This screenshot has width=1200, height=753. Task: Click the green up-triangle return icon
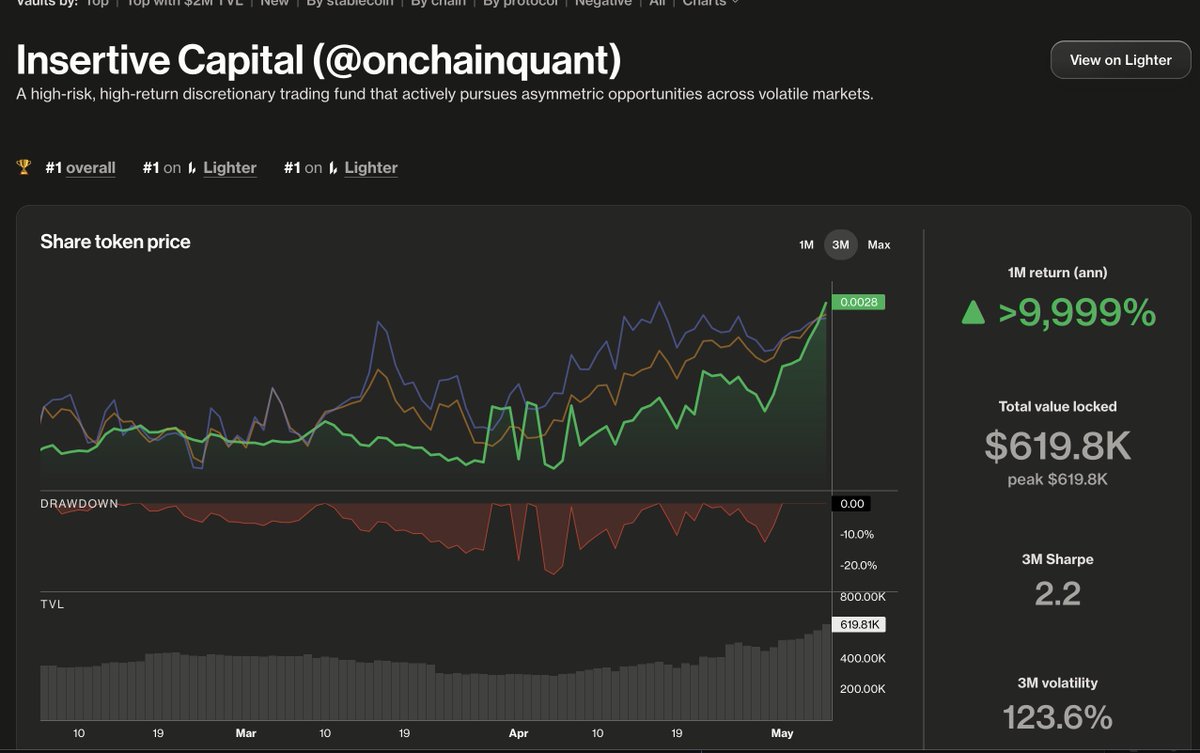pyautogui.click(x=972, y=314)
